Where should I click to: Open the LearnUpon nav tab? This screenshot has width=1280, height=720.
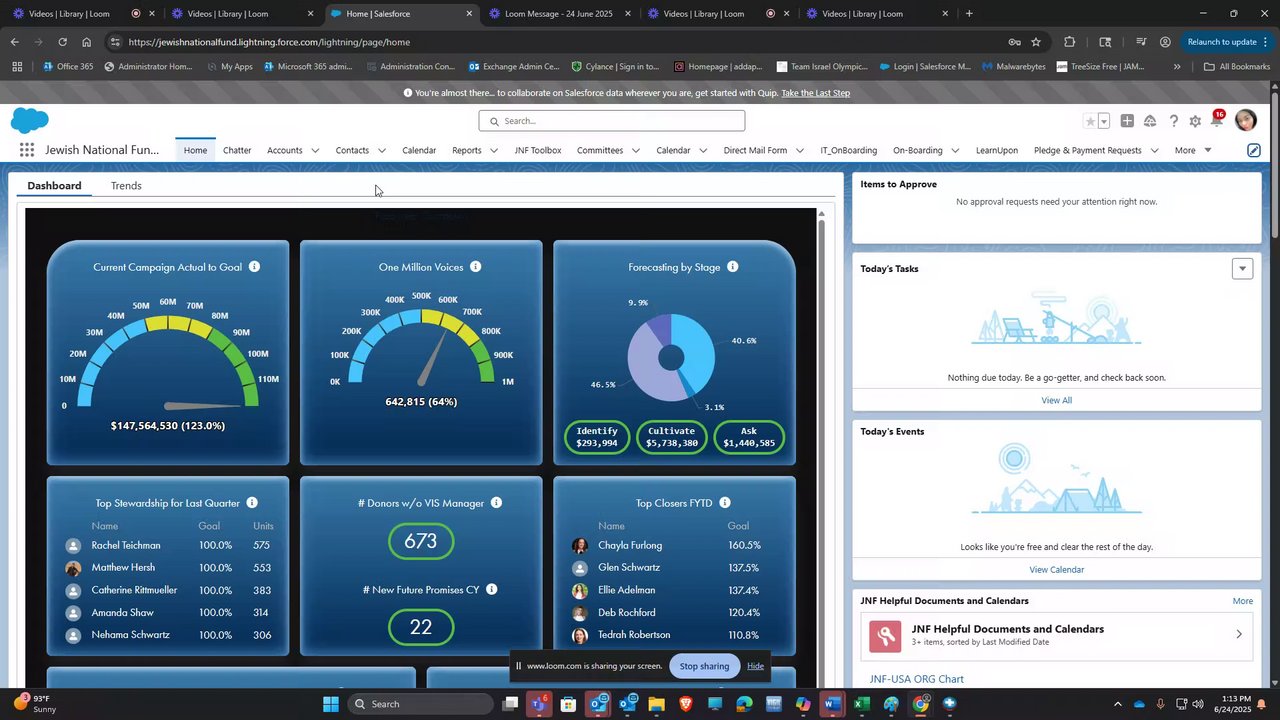[x=997, y=150]
